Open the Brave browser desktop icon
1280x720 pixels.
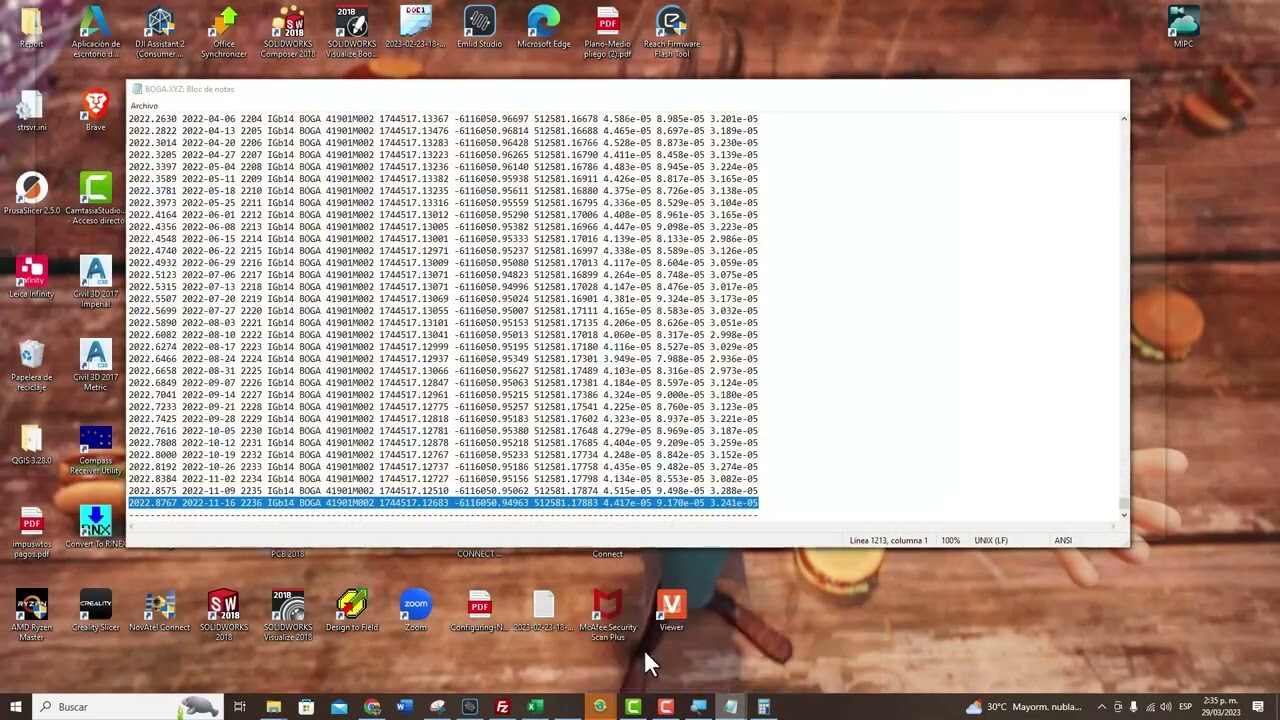click(x=95, y=111)
